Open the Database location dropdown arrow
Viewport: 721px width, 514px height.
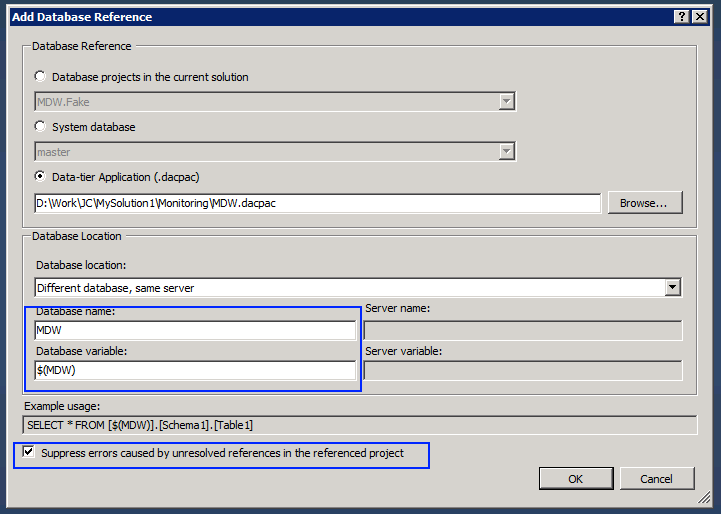pyautogui.click(x=672, y=287)
